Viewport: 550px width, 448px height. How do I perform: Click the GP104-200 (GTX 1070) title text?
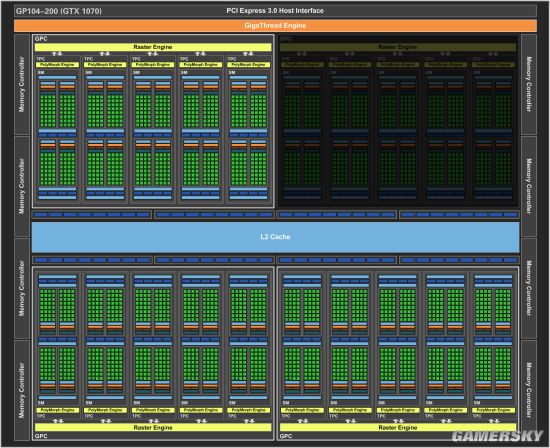point(59,11)
